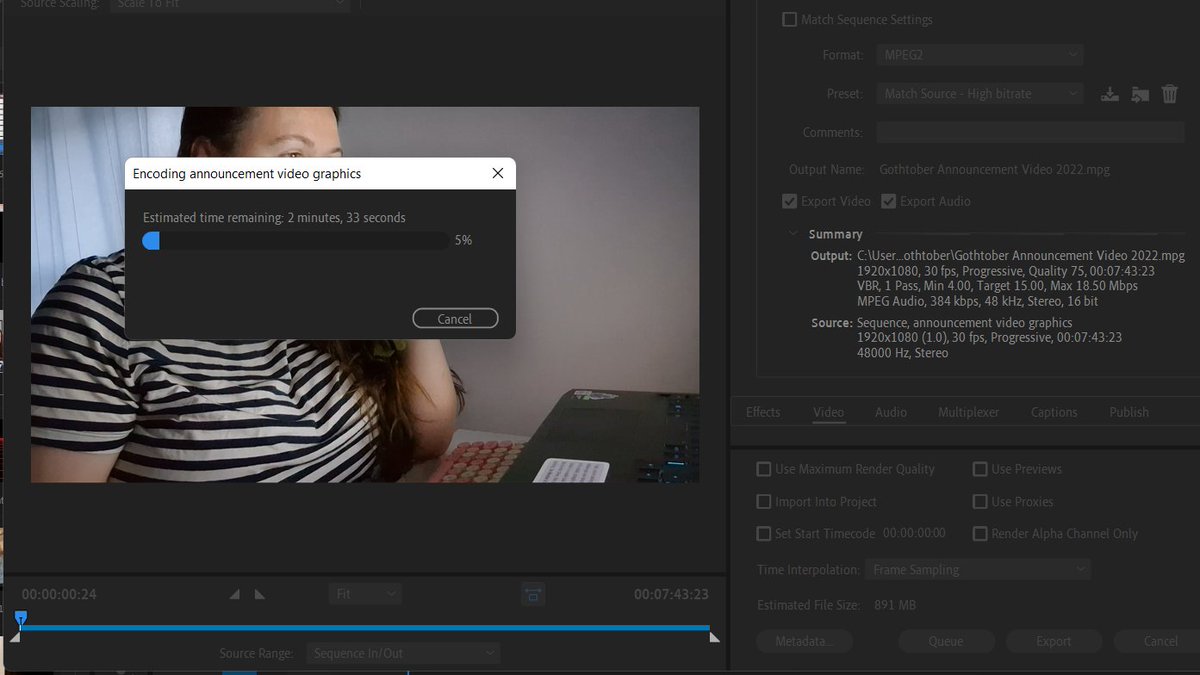
Task: Go to the Captions tab
Action: (1054, 412)
